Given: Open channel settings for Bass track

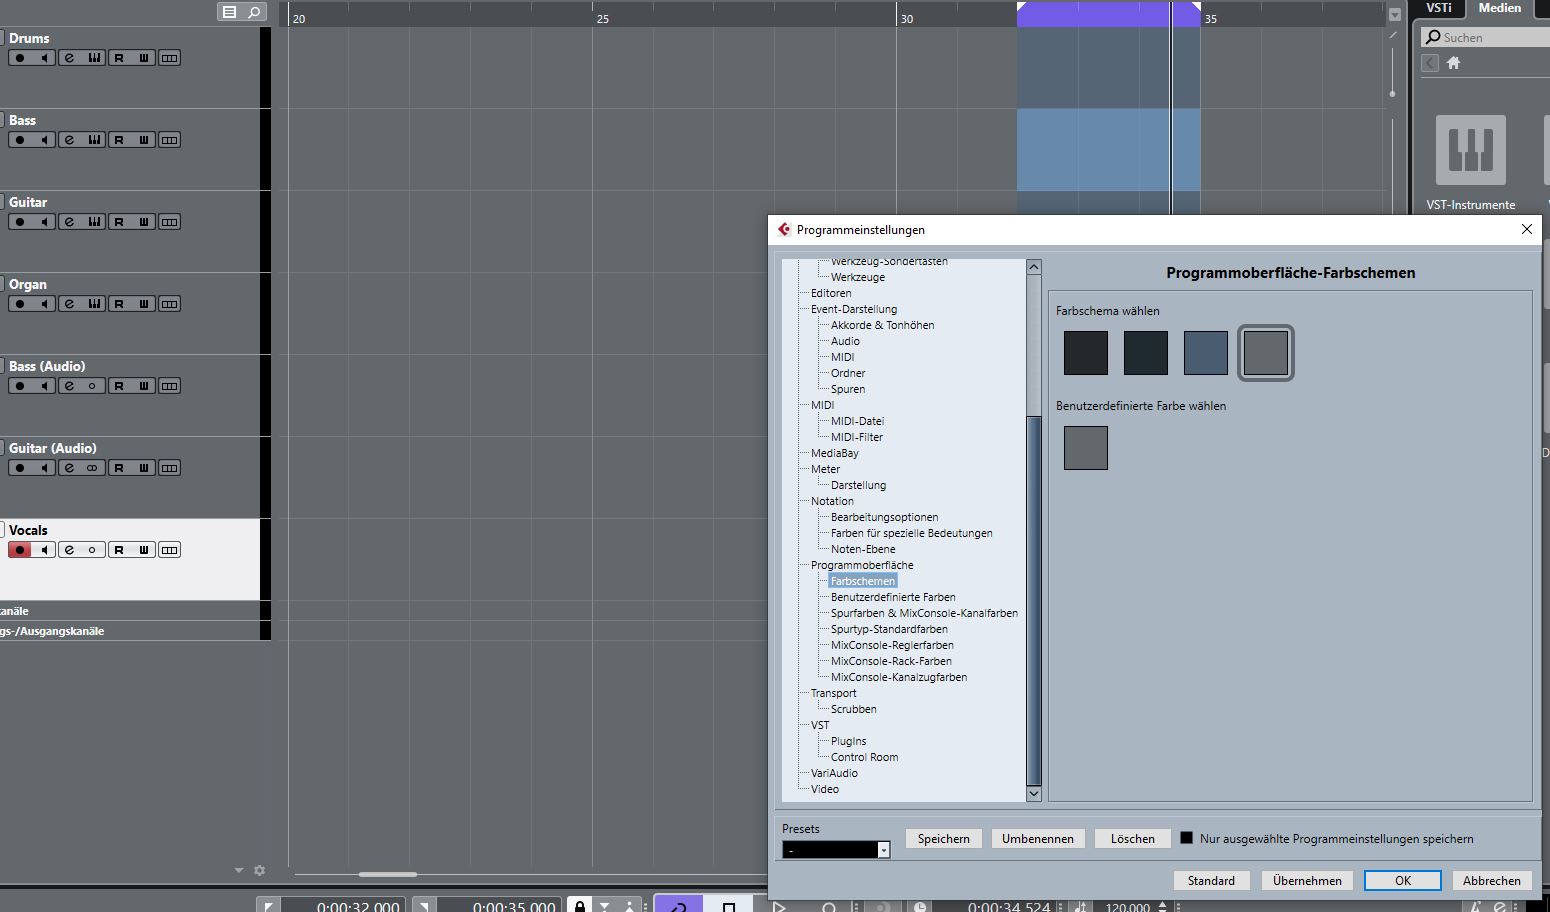Looking at the screenshot, I should point(69,140).
